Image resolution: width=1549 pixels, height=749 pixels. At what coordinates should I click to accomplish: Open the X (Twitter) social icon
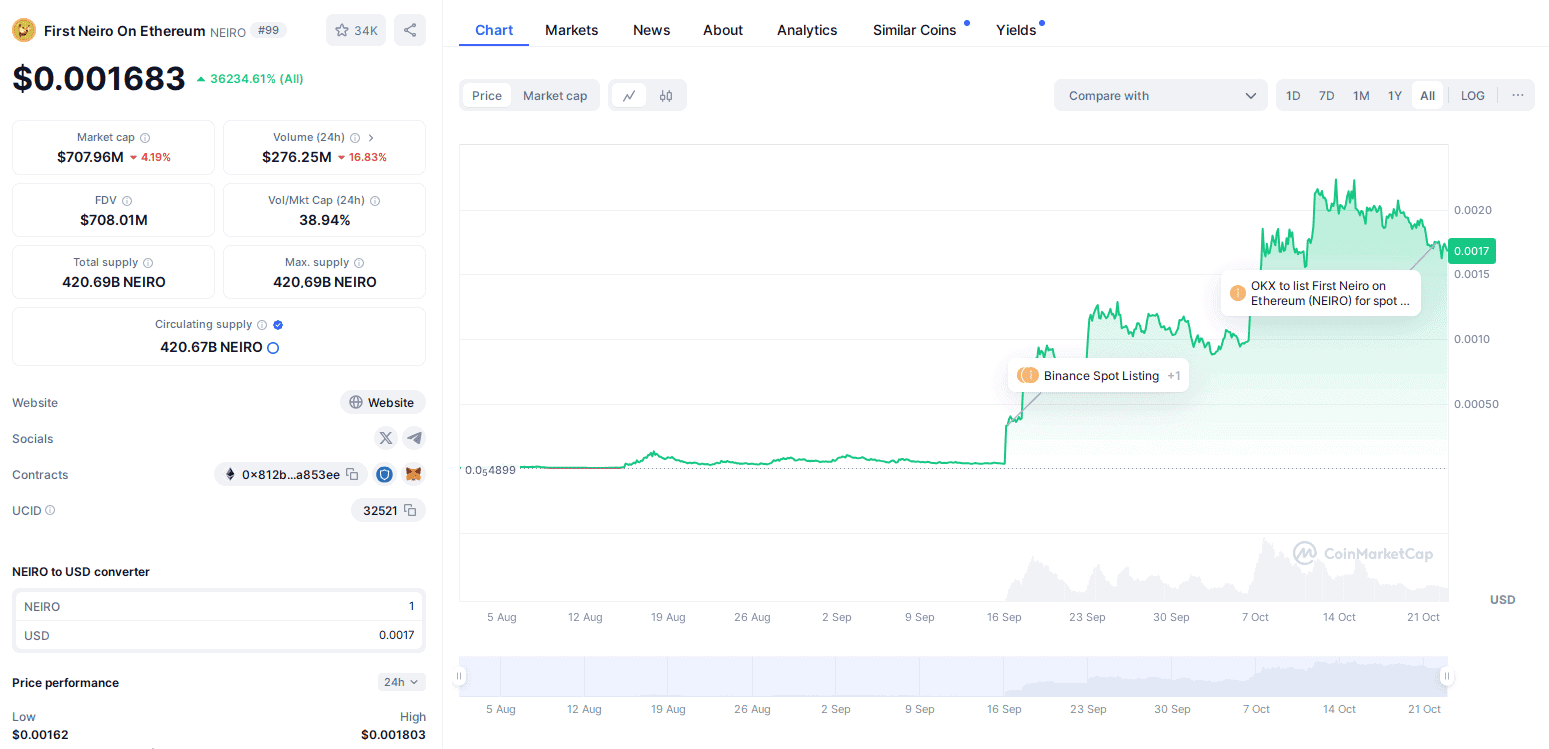coord(386,438)
